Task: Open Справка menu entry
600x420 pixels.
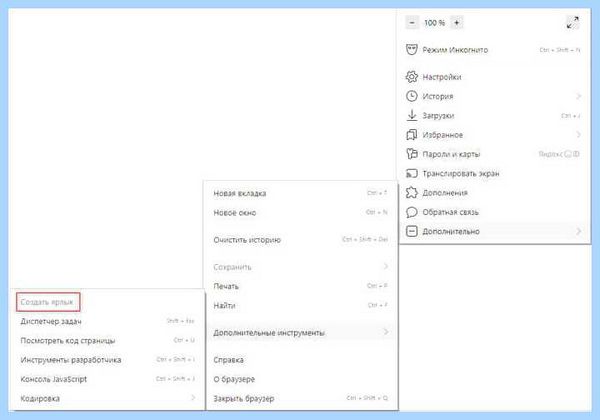Action: pos(301,360)
